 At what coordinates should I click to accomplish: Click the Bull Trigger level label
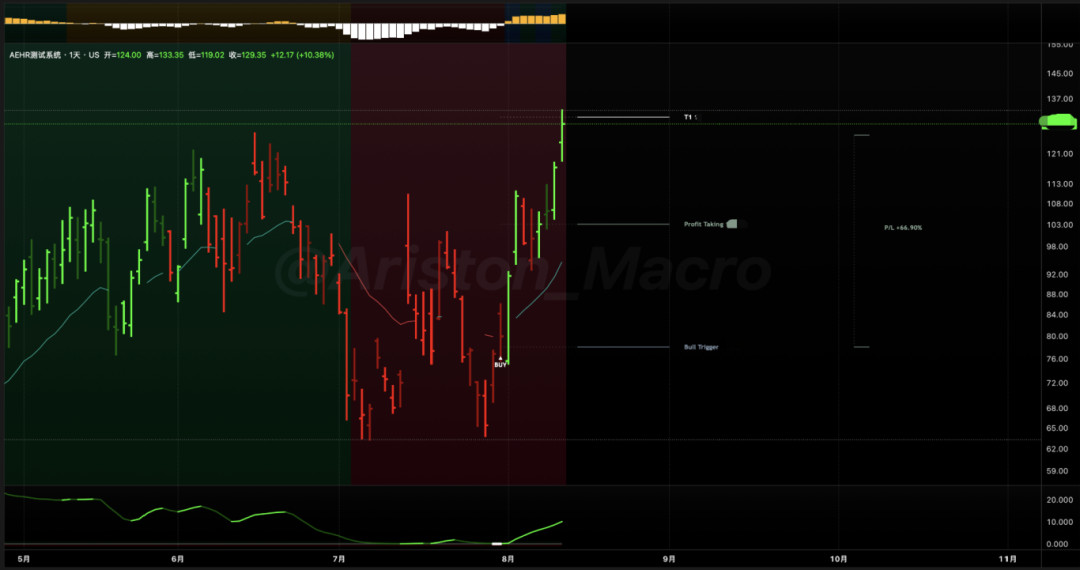[700, 347]
